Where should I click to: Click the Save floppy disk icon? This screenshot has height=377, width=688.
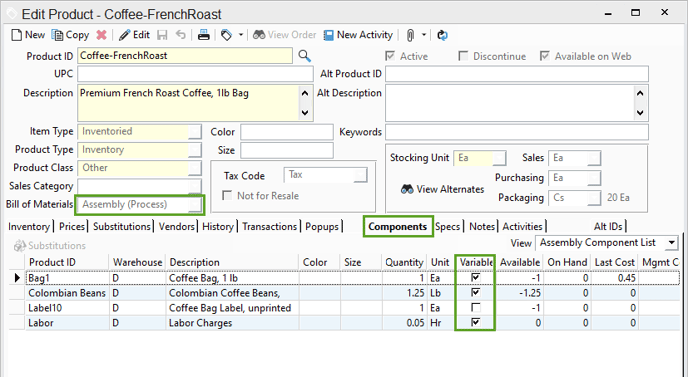coord(162,35)
